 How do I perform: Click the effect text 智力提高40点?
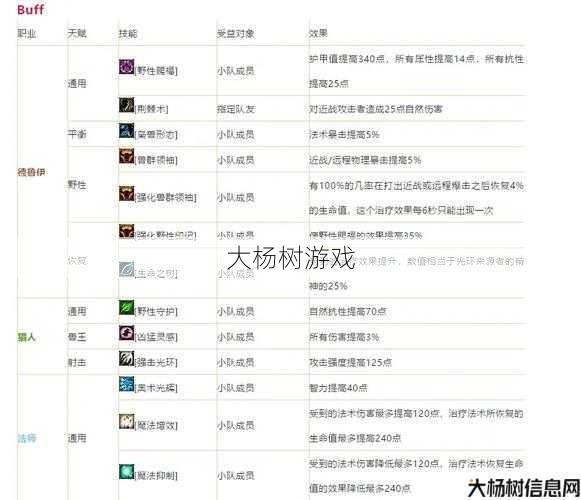click(x=338, y=388)
